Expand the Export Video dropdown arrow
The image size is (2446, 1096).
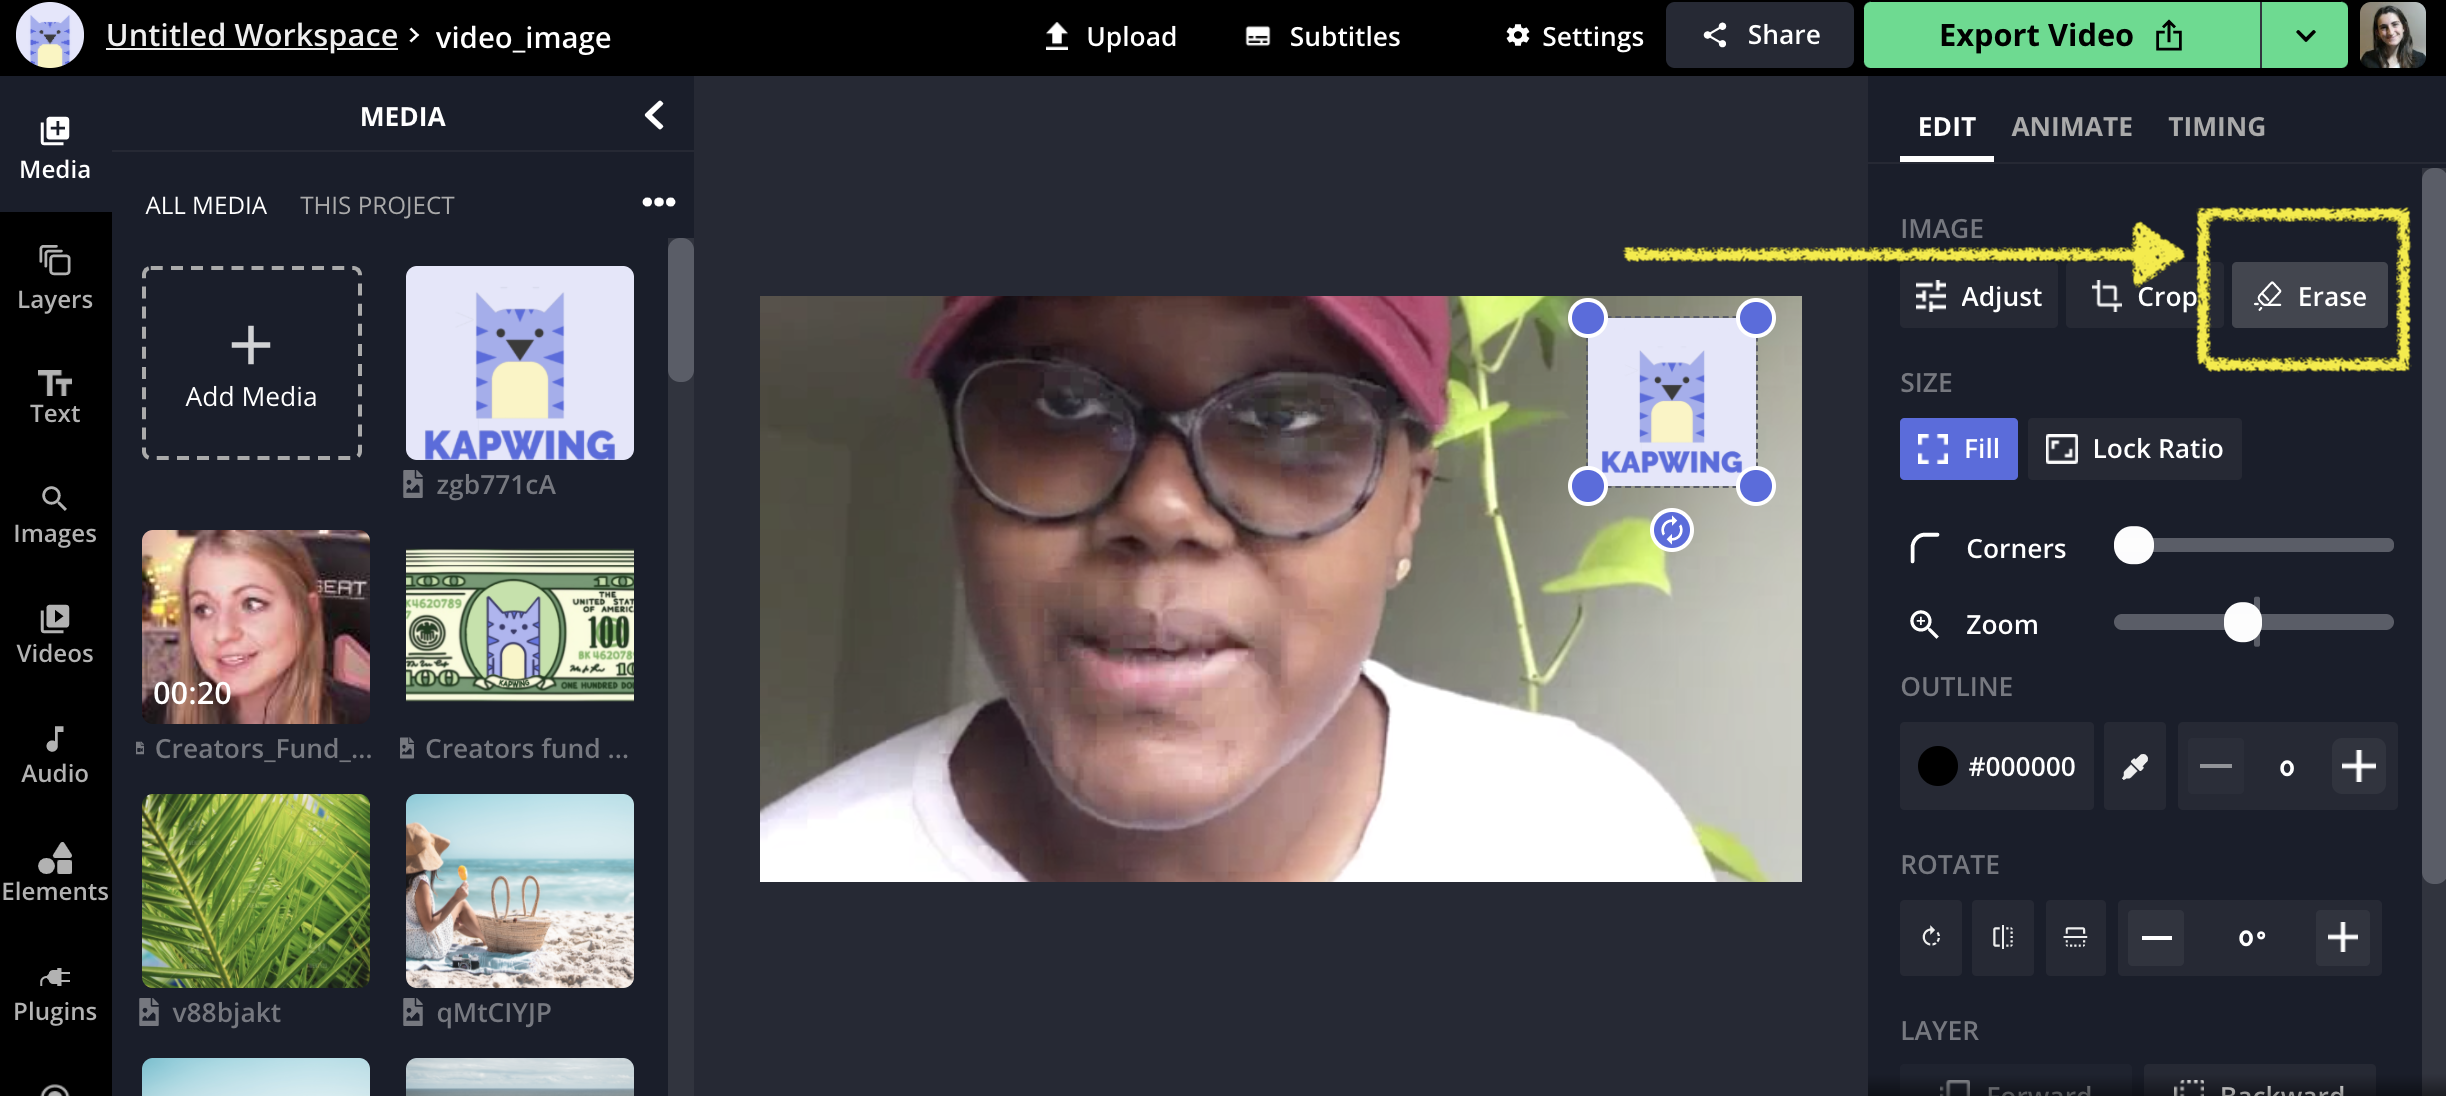[x=2305, y=36]
